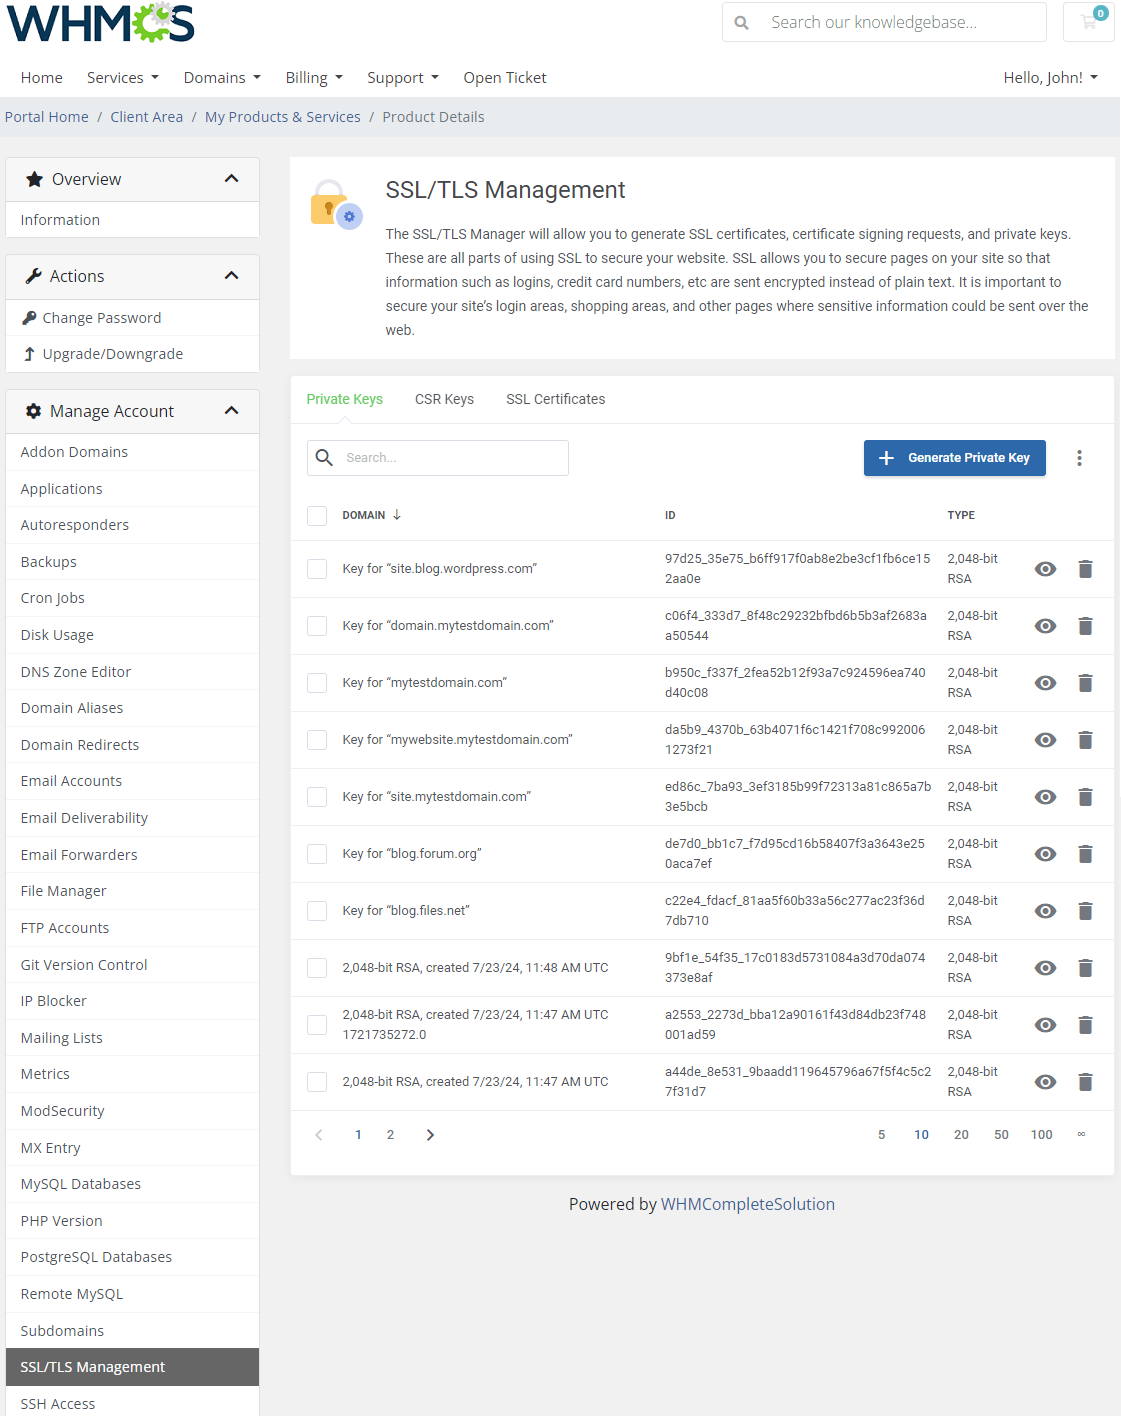Check the mytestdomain.com key row

coord(317,683)
